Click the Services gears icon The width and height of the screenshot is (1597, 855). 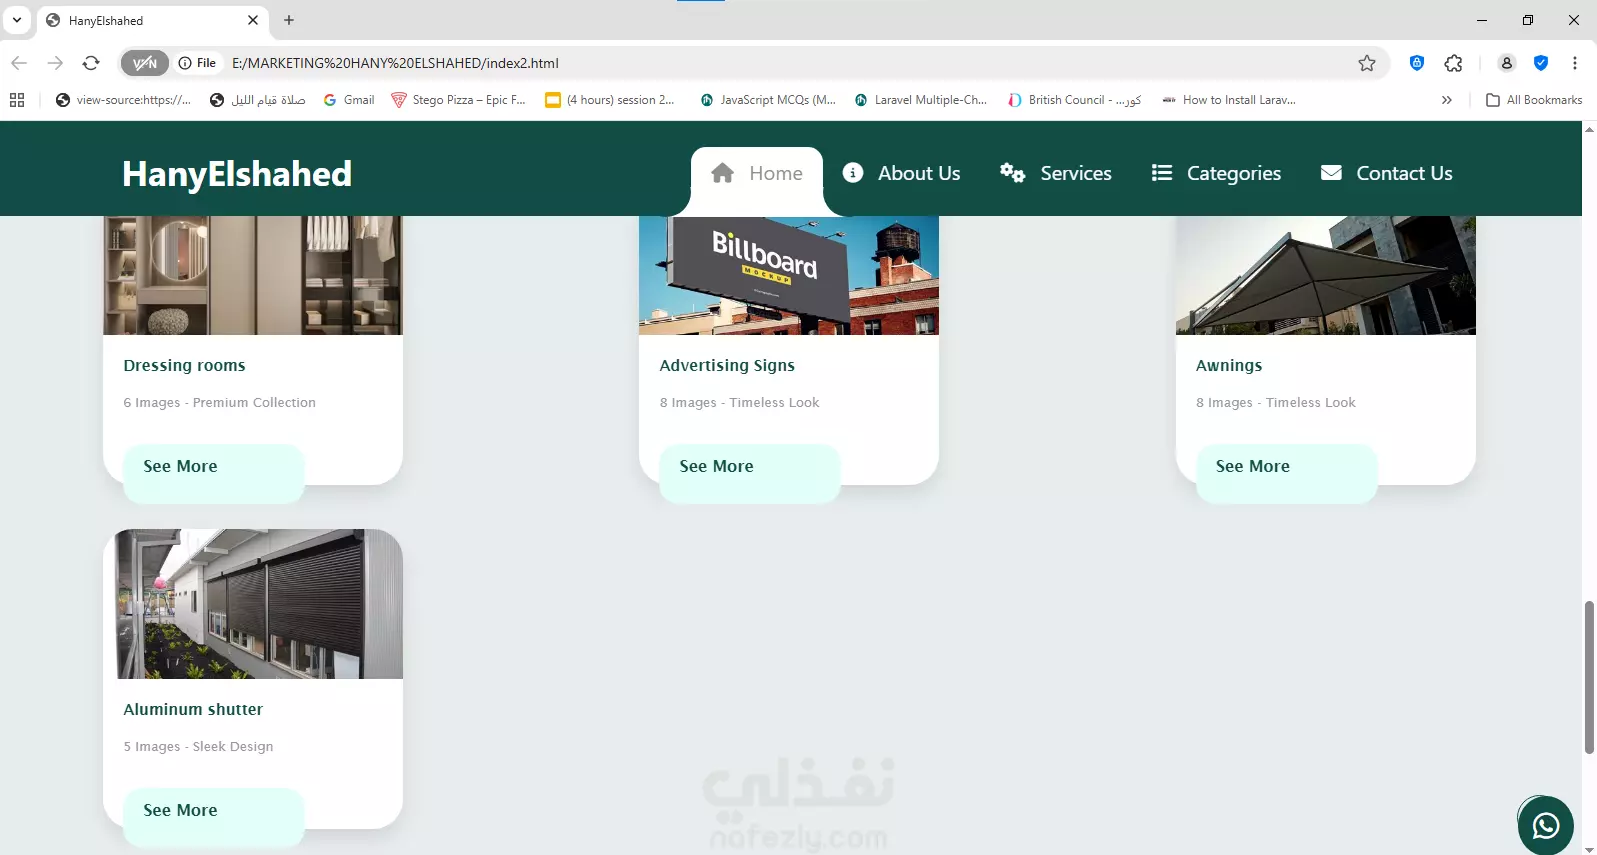click(x=1012, y=173)
